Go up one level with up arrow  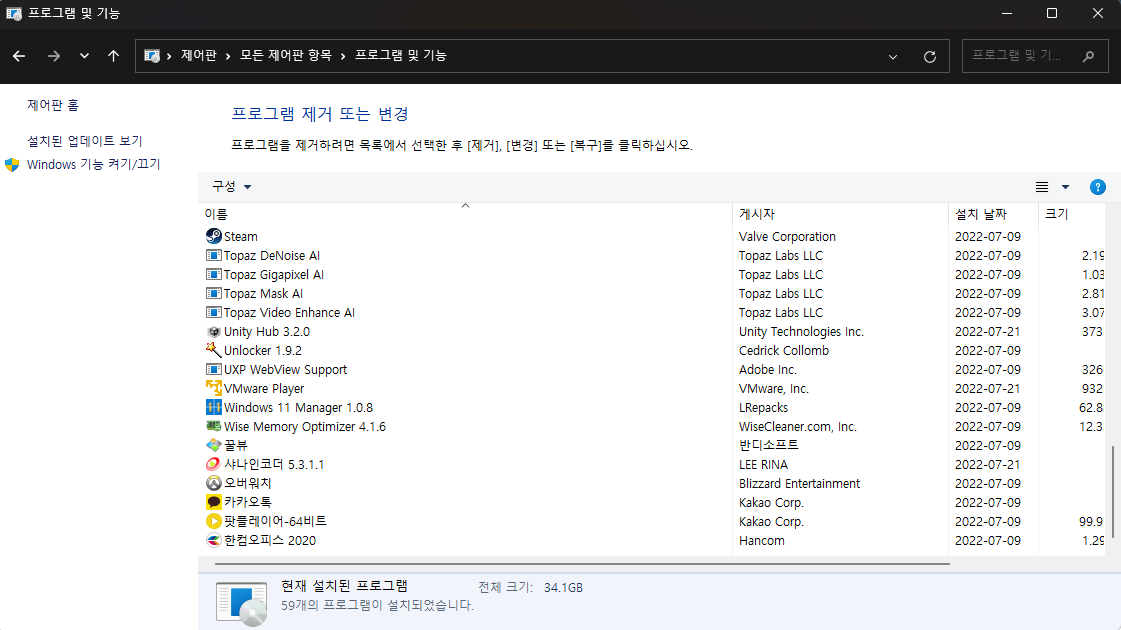click(x=113, y=56)
